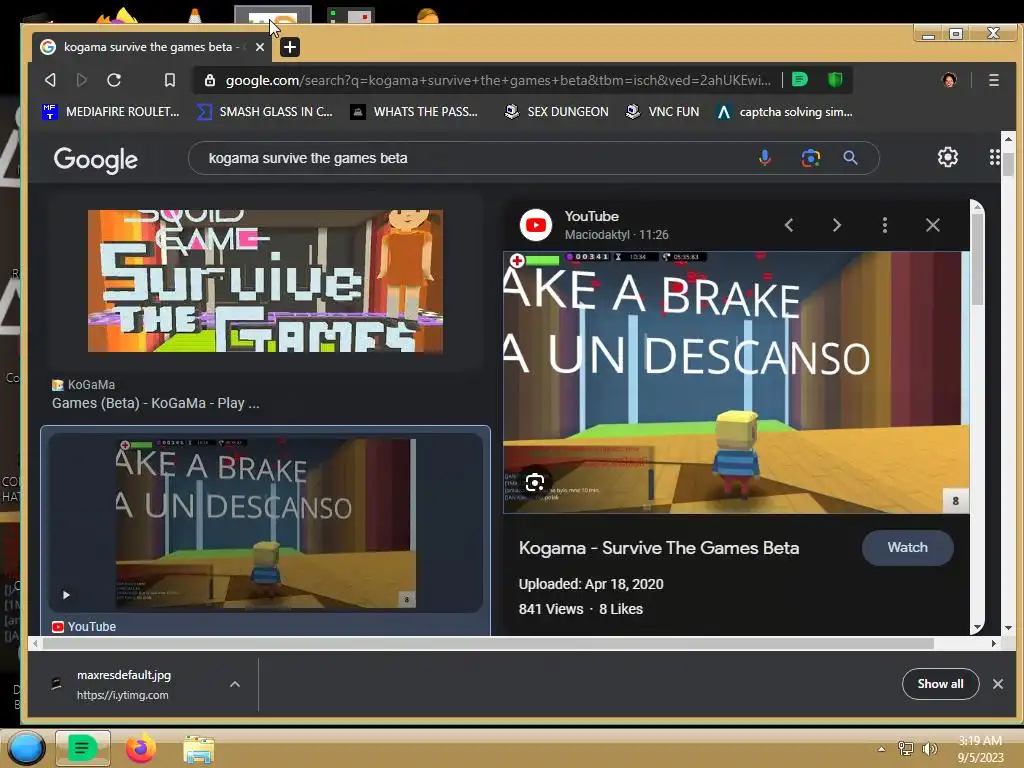Close the kogama survive the games tab
The width and height of the screenshot is (1024, 768).
[x=260, y=47]
